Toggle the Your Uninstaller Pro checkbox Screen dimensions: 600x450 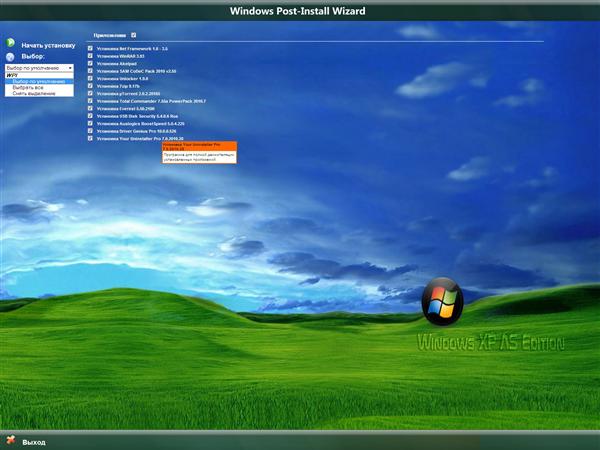[x=90, y=138]
